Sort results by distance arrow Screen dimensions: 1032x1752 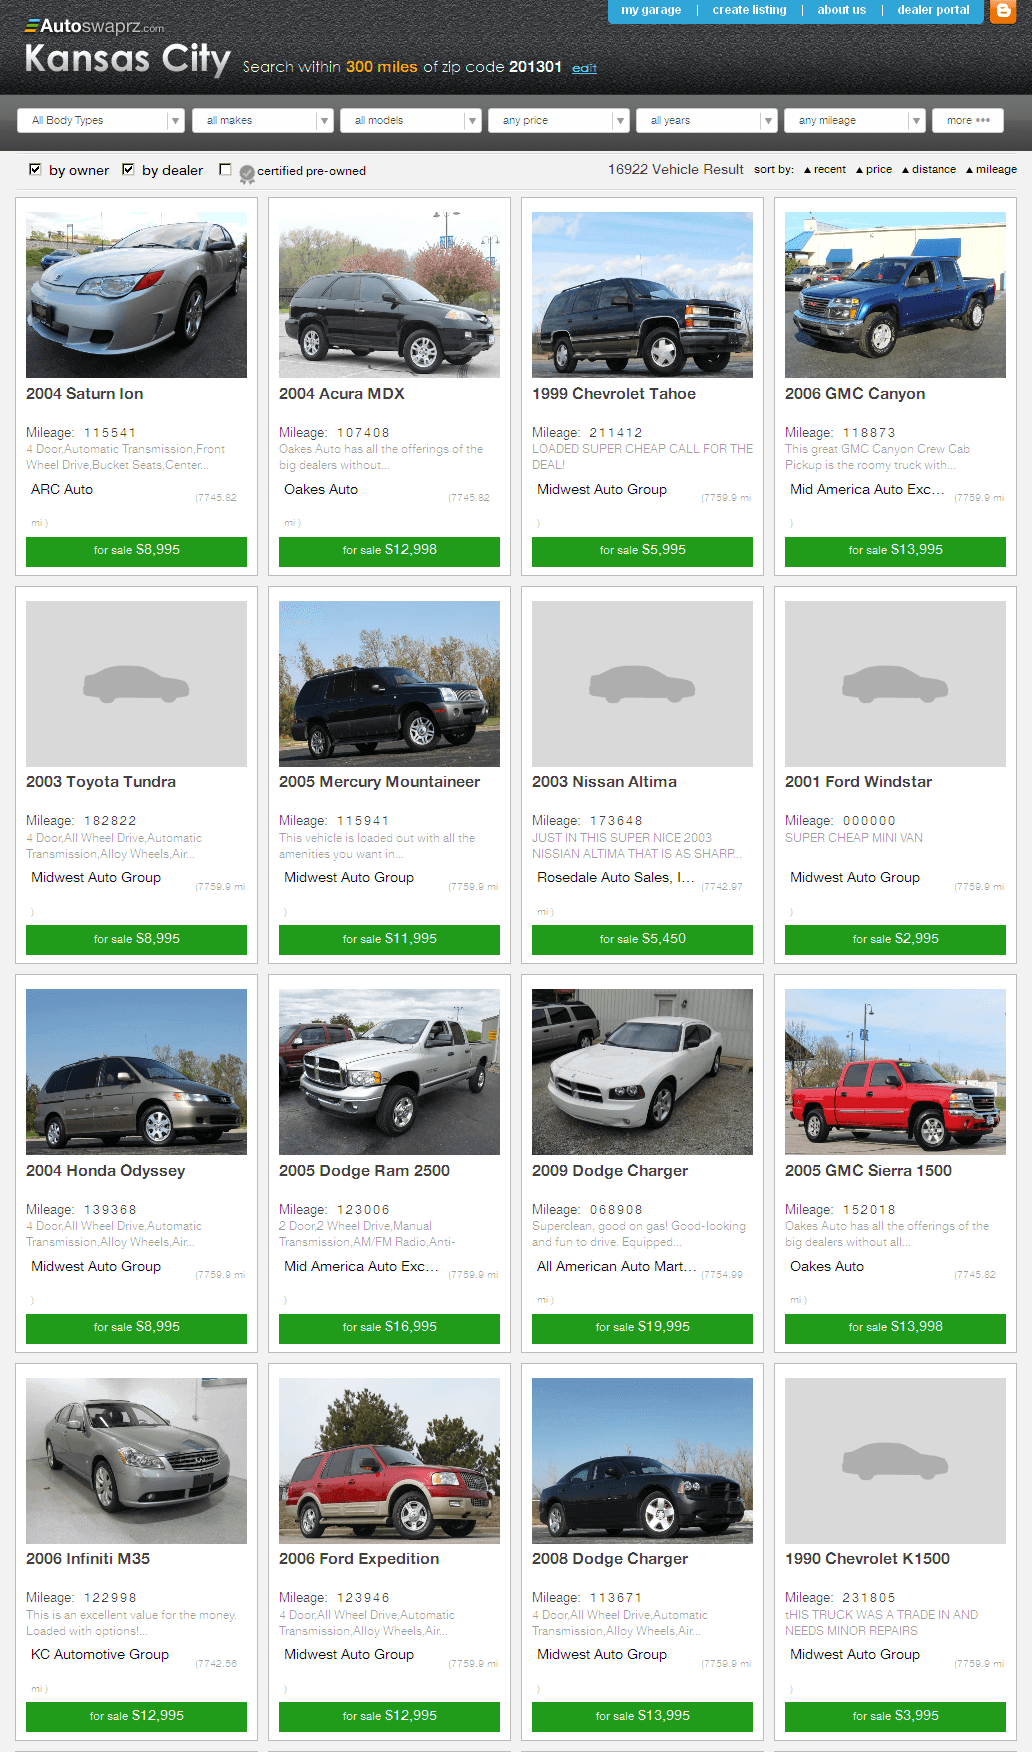(x=906, y=170)
